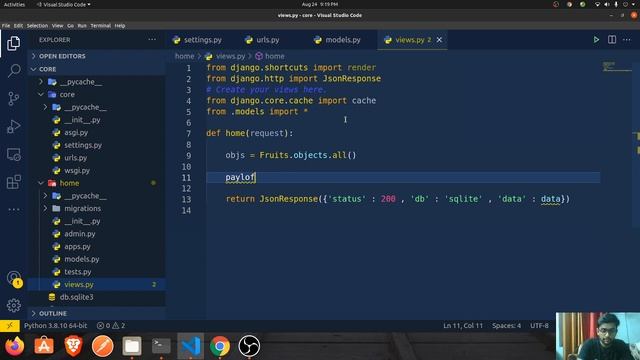Viewport: 640px width, 360px height.
Task: Run the Python file
Action: pyautogui.click(x=596, y=40)
